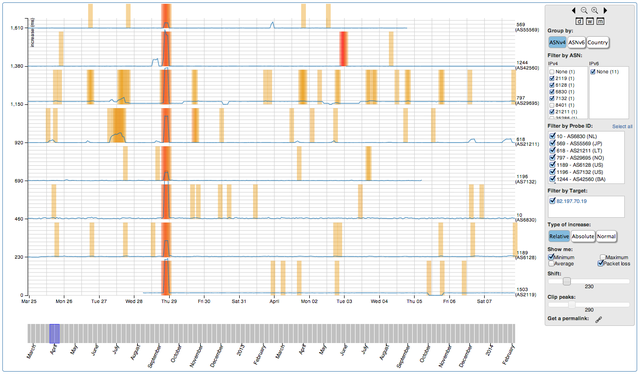The image size is (640, 374).
Task: Click the 'Thu 29' date axis label
Action: (169, 301)
